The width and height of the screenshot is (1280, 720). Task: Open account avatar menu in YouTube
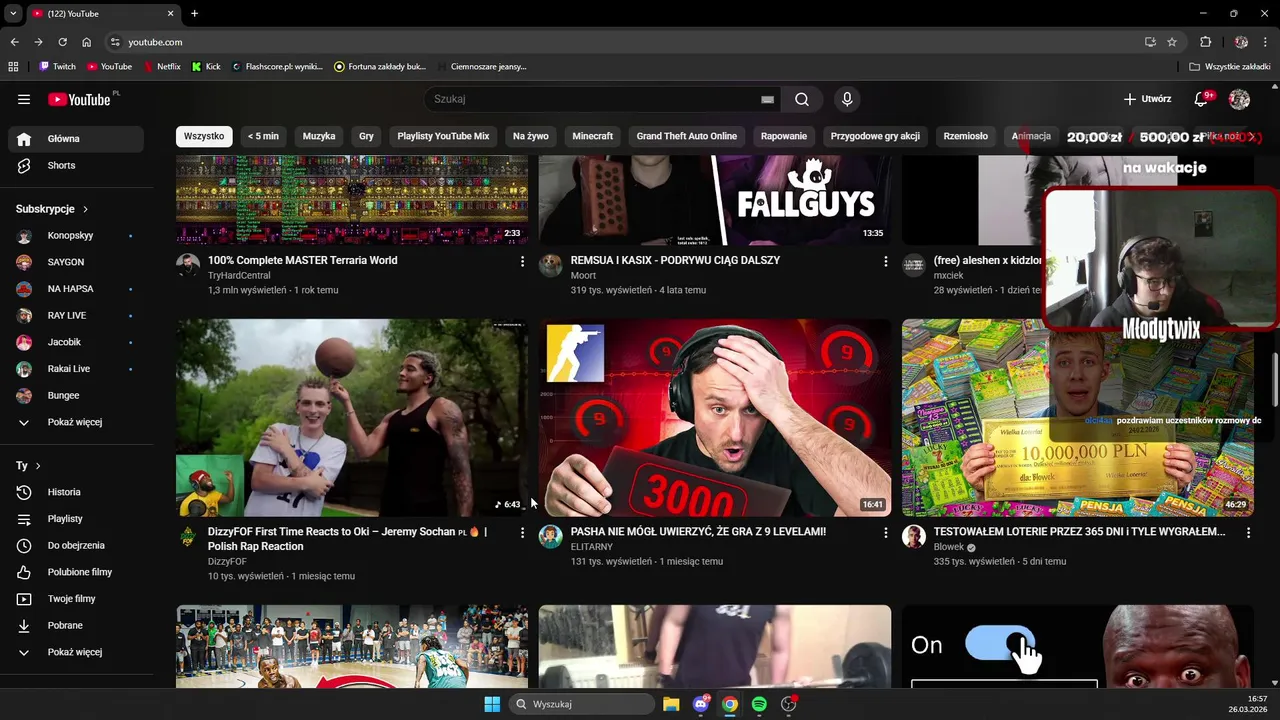point(1239,99)
